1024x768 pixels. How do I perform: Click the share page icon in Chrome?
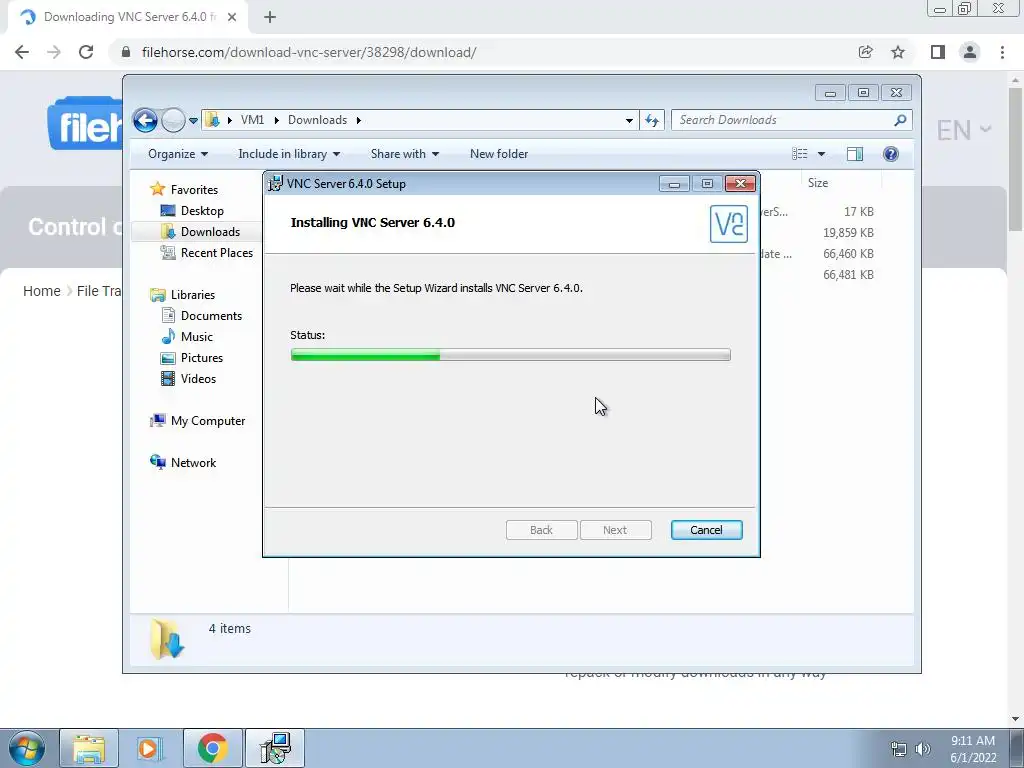point(865,52)
